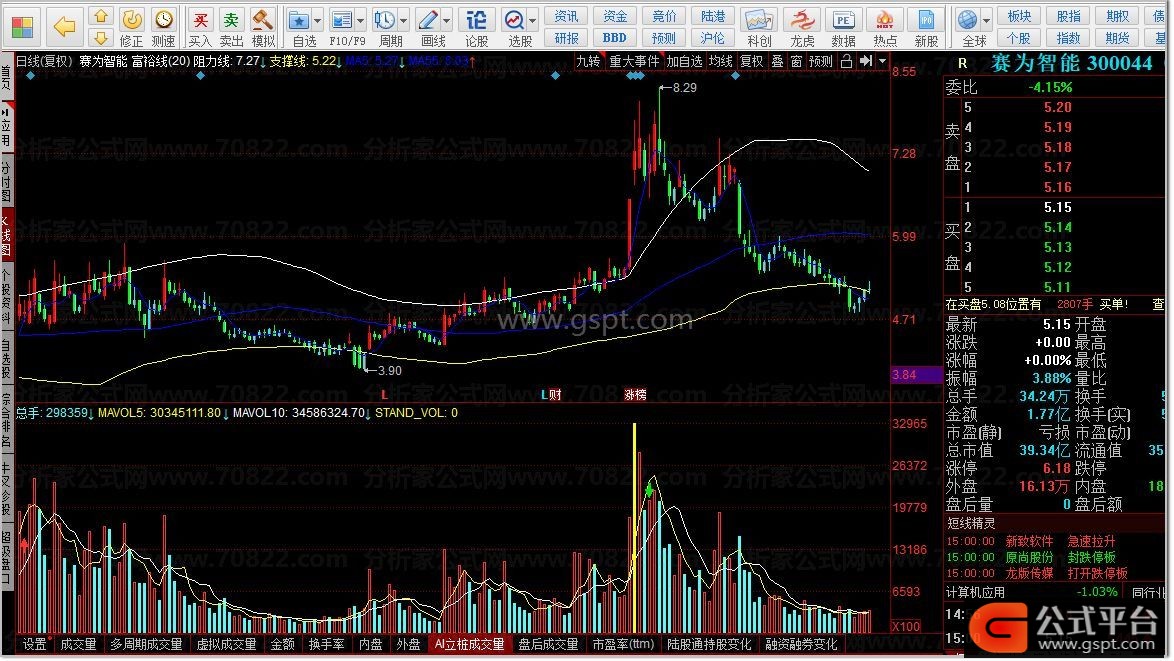Click the 买入 buy icon

[200, 28]
